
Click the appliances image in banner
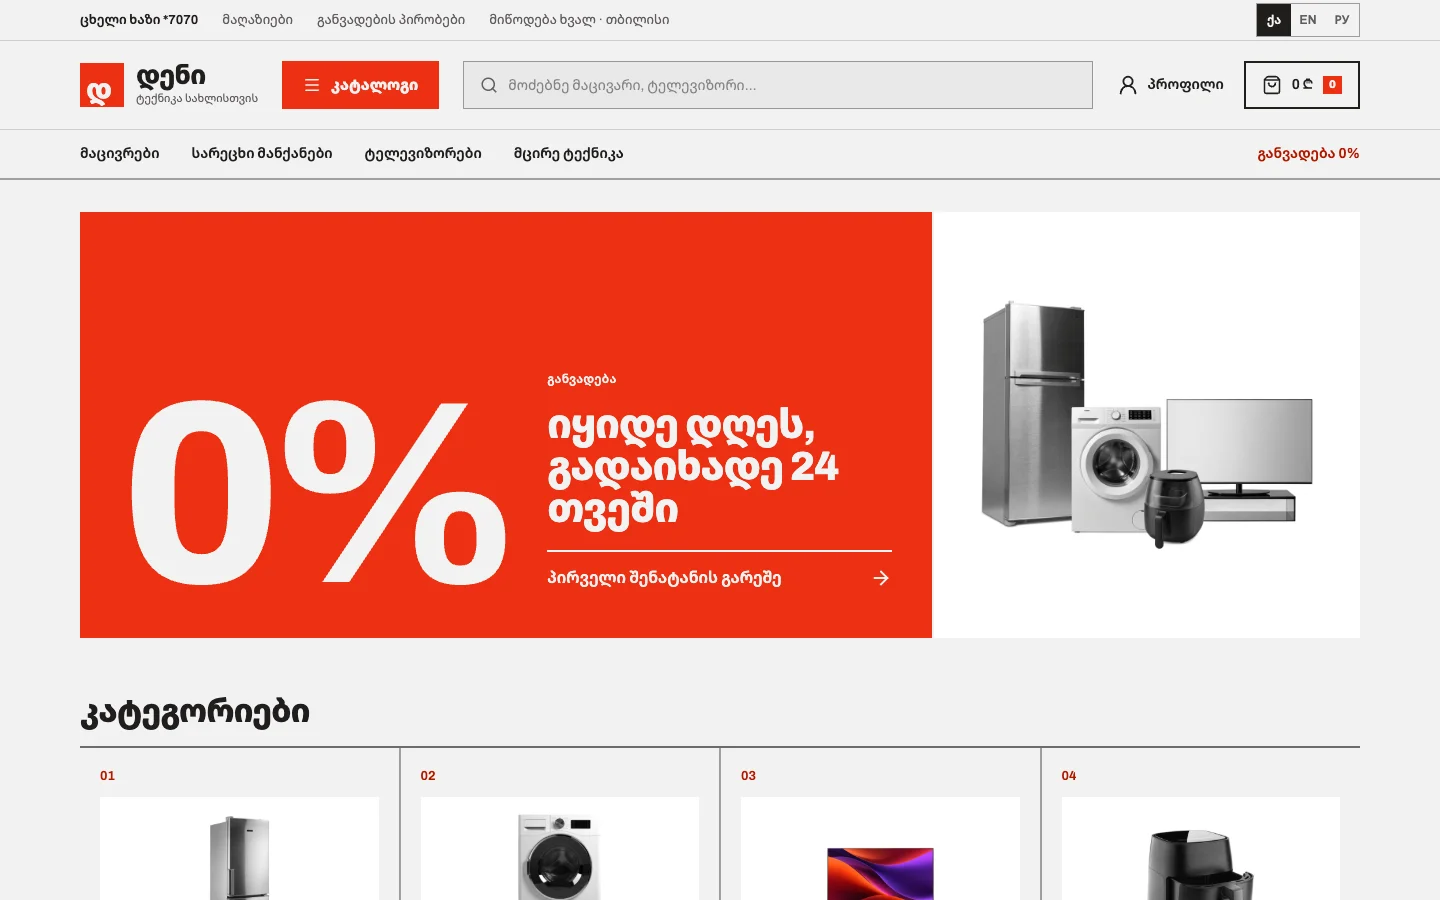(x=1147, y=424)
